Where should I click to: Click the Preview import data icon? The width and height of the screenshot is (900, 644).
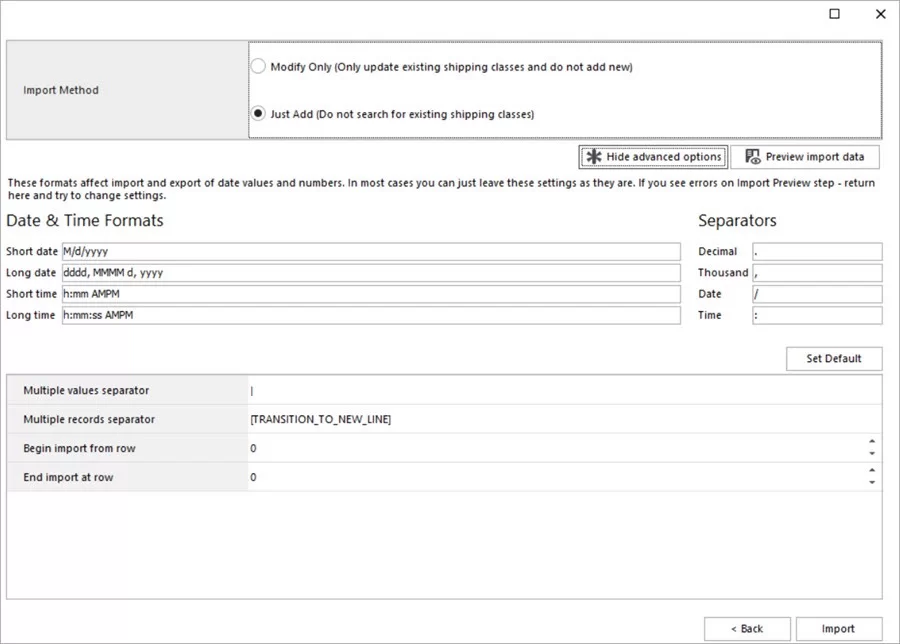point(753,156)
